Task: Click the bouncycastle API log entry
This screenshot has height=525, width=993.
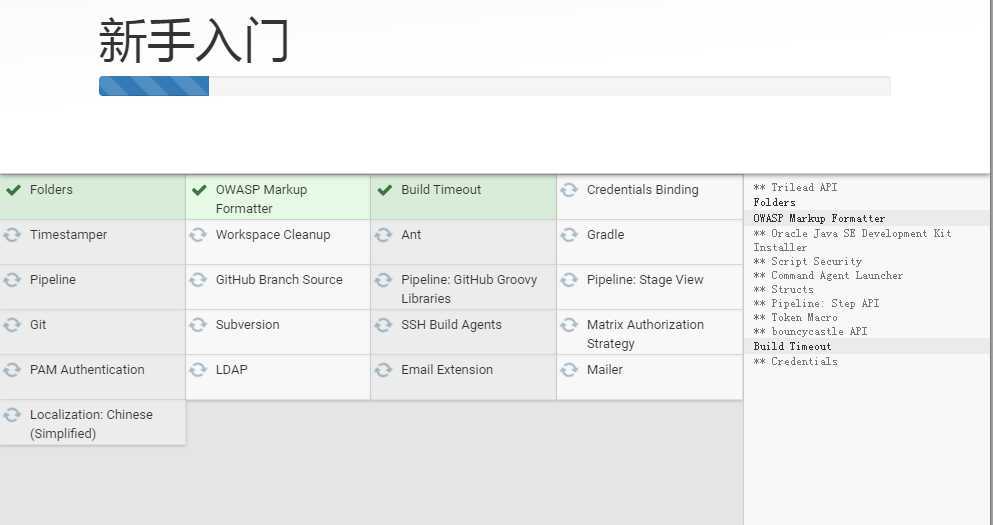Action: [x=810, y=331]
